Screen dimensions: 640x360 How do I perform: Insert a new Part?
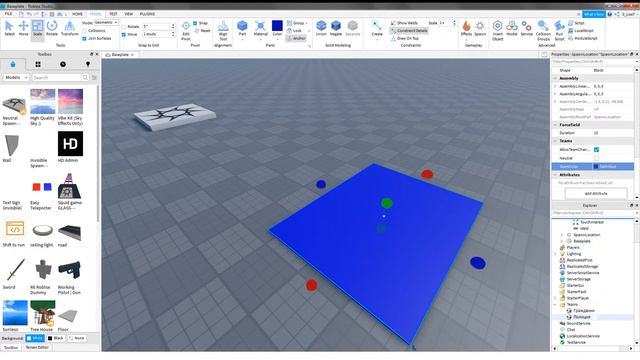(242, 29)
